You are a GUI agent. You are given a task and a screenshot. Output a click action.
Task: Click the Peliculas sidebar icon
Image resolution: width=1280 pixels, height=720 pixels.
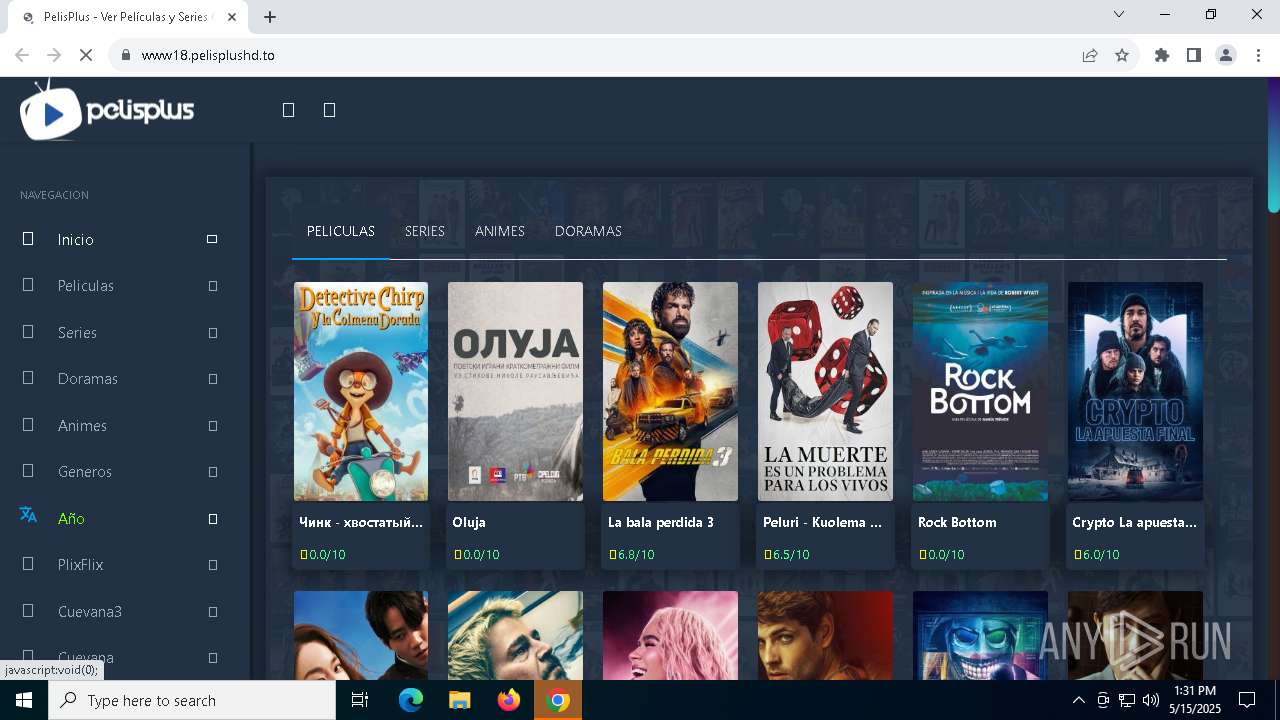coord(28,285)
